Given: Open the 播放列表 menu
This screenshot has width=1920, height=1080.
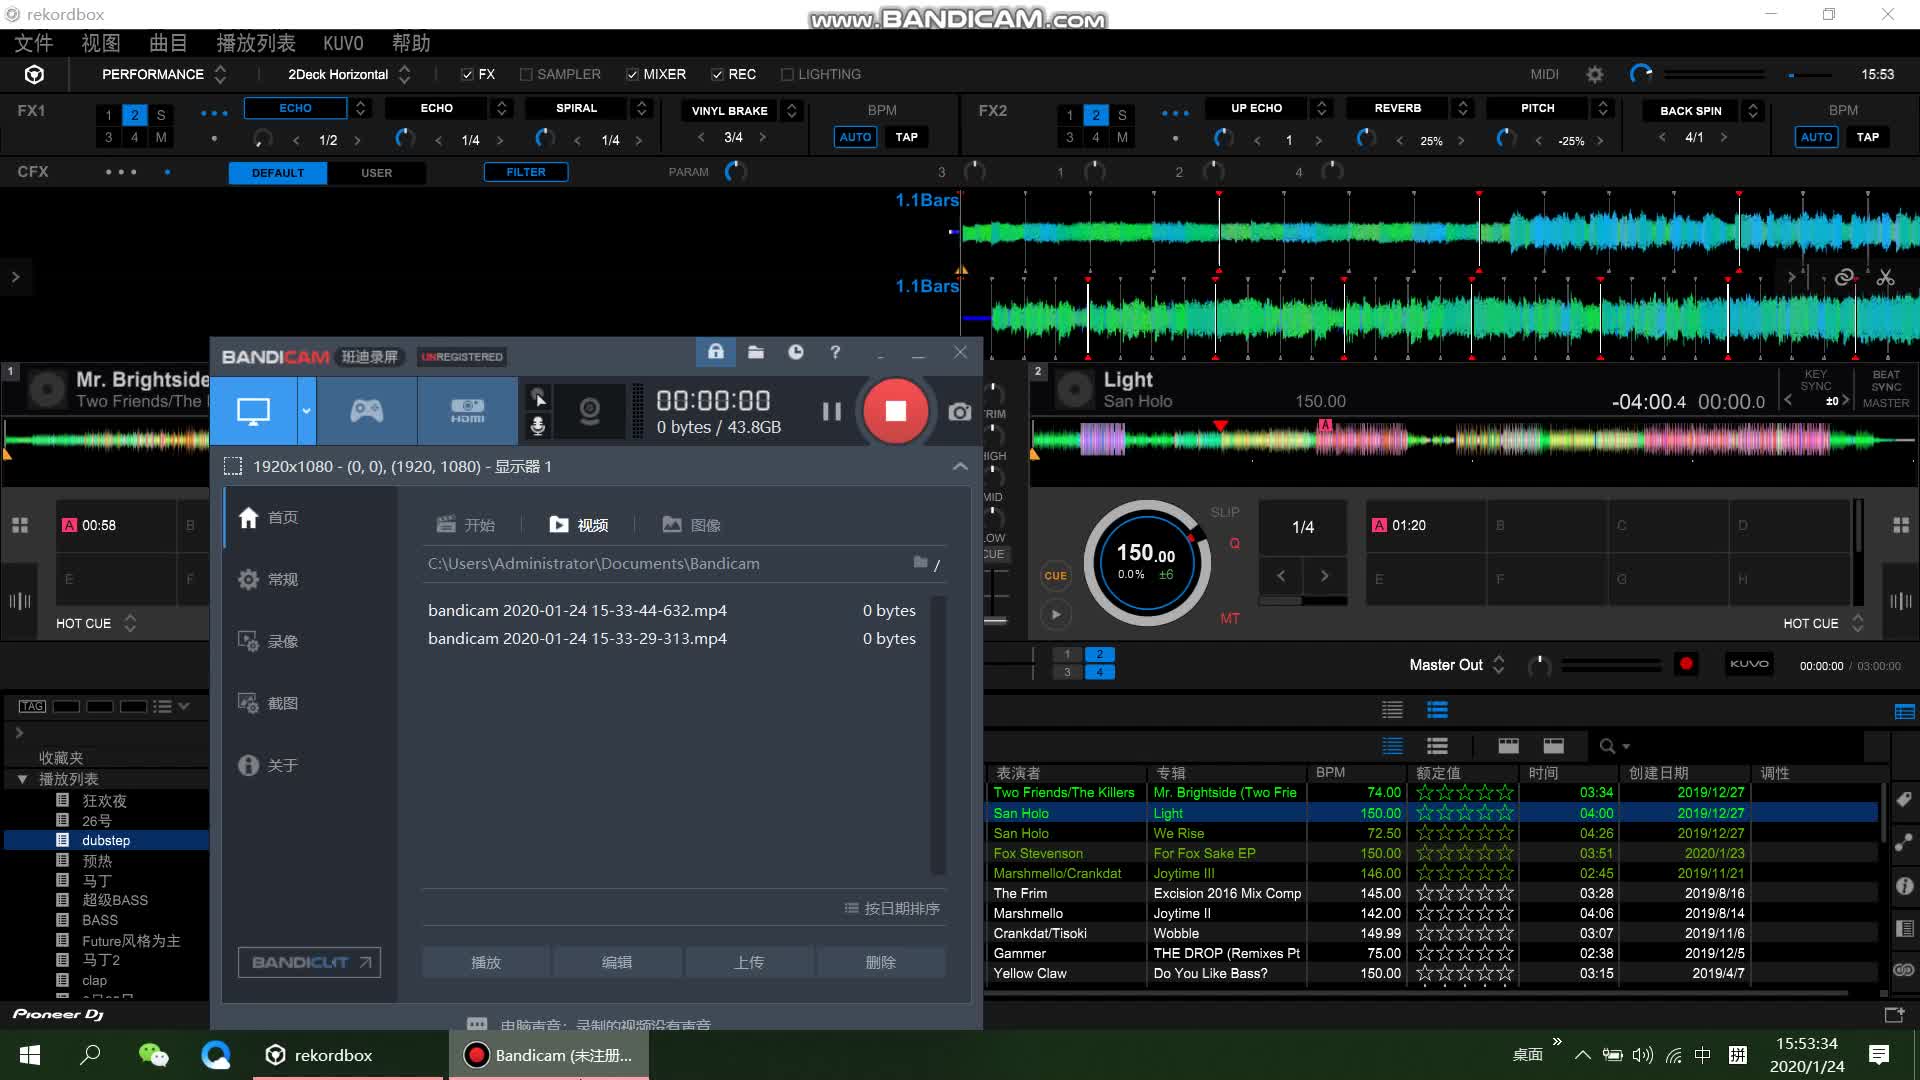Looking at the screenshot, I should pyautogui.click(x=256, y=43).
